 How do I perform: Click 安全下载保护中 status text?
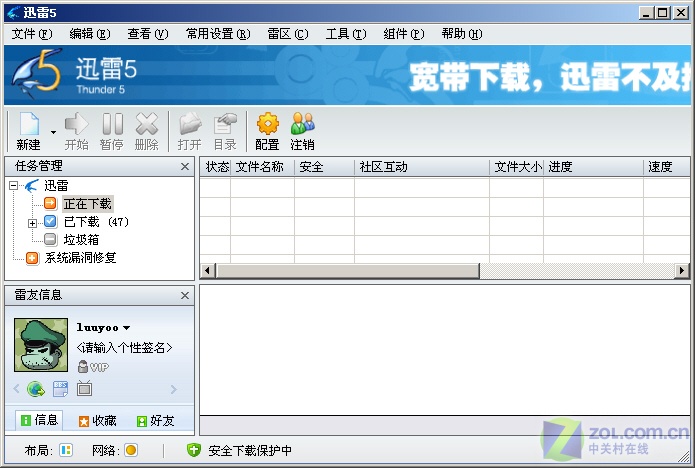tap(250, 451)
